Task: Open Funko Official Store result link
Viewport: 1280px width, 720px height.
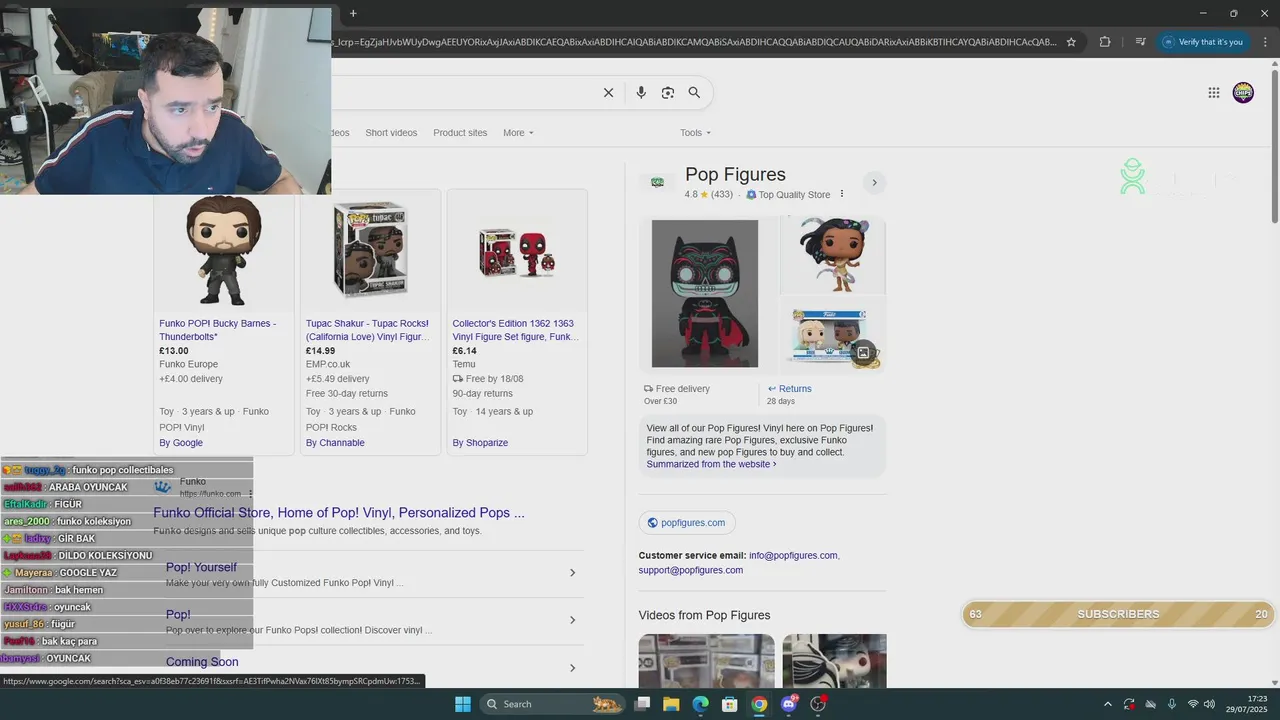Action: coord(339,513)
